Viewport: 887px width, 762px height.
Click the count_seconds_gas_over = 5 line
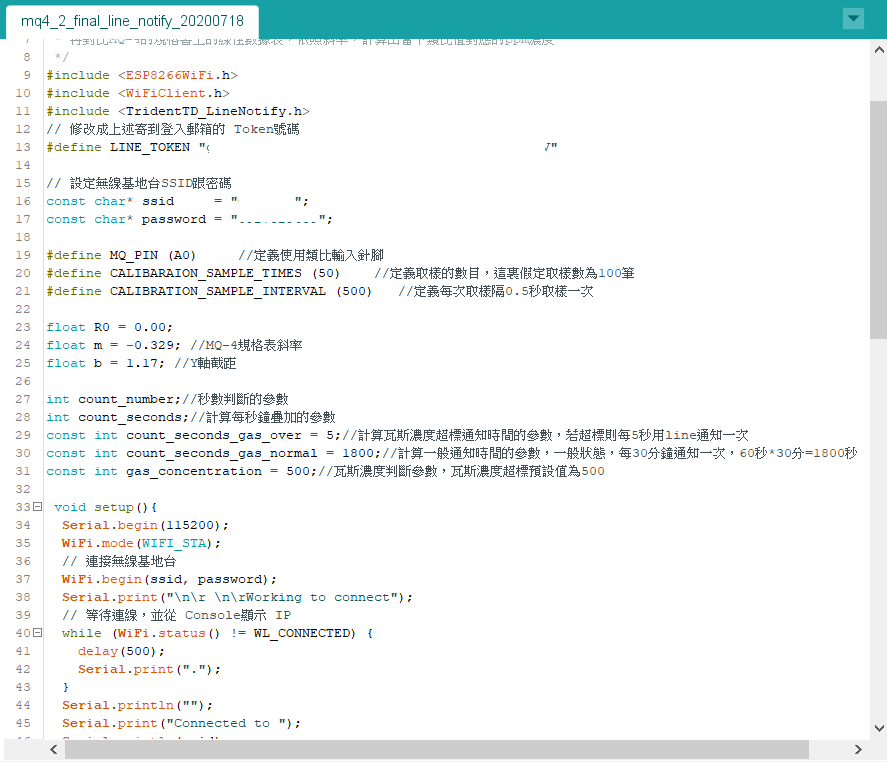coord(397,436)
